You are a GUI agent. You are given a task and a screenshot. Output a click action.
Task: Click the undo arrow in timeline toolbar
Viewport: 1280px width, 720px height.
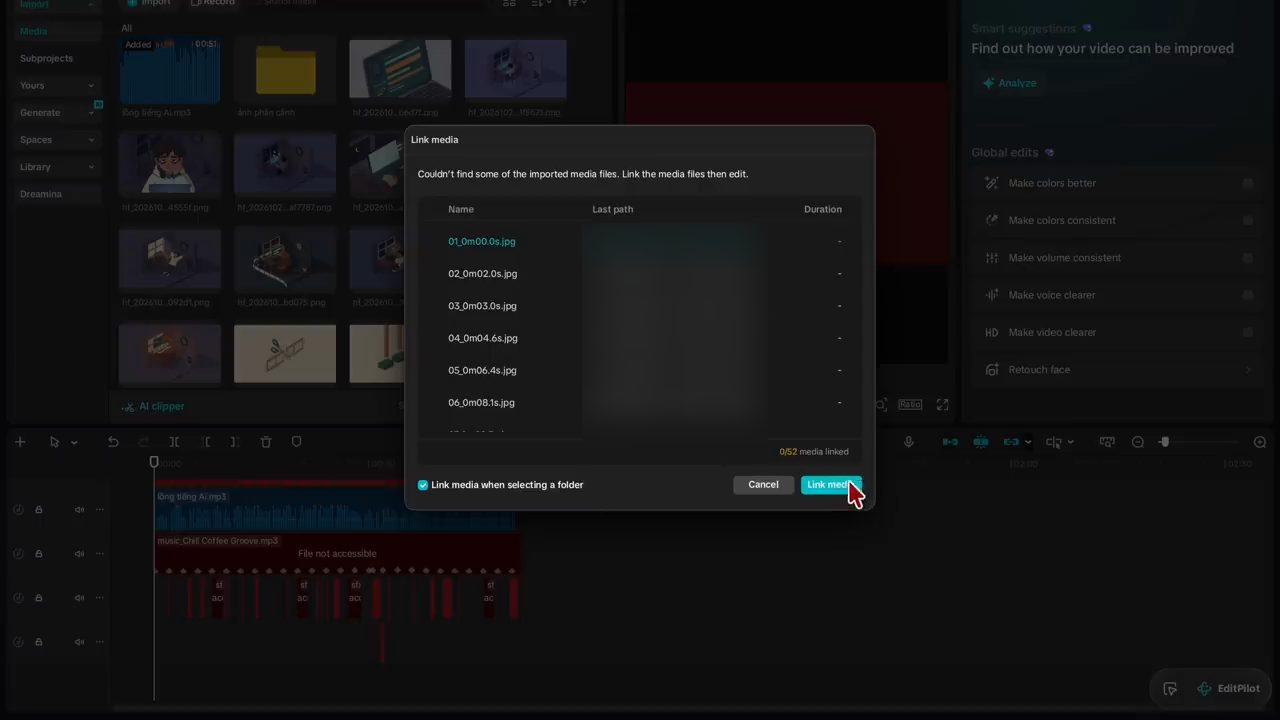tap(113, 442)
